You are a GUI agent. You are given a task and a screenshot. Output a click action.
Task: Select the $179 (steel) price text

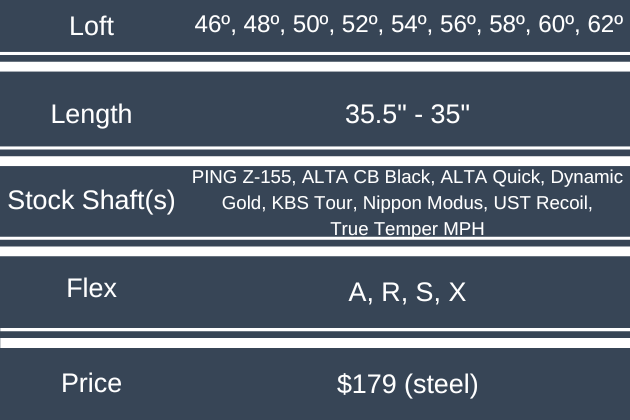tap(407, 383)
